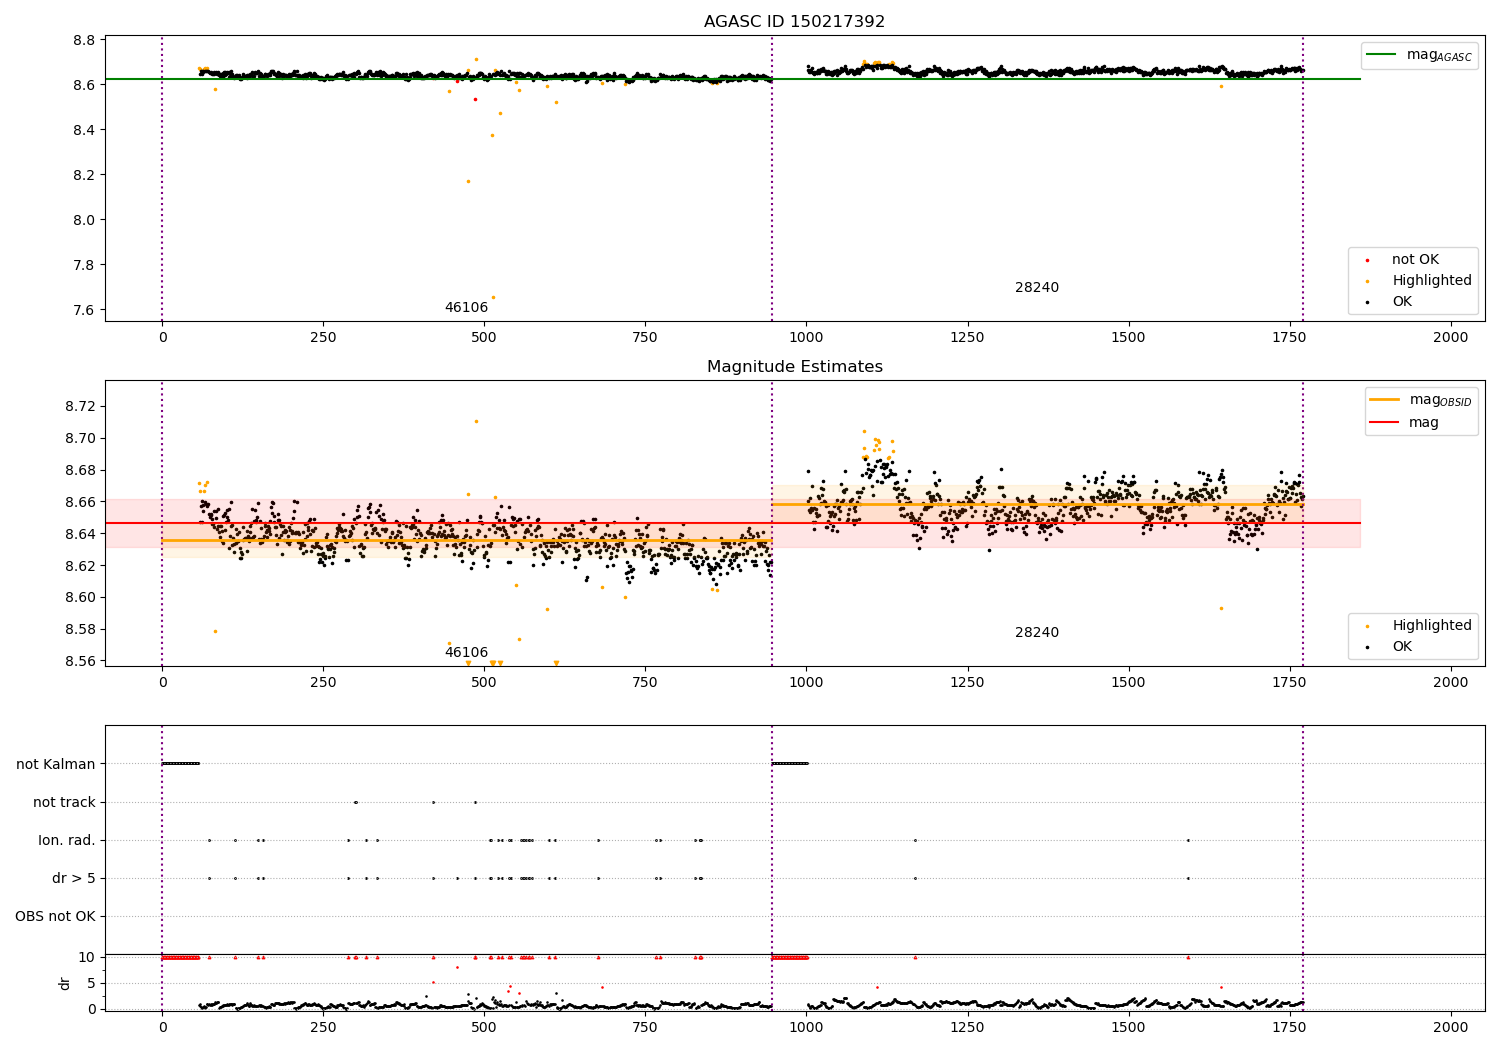The height and width of the screenshot is (1050, 1500).
Task: Select the 7.6 tick on top plot
Action: [x=83, y=310]
